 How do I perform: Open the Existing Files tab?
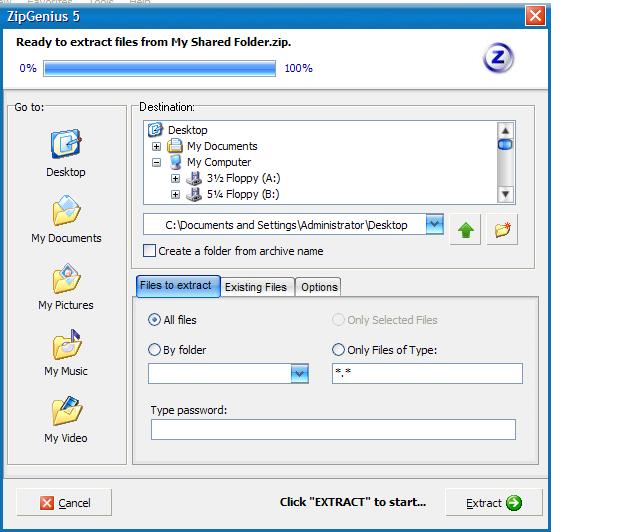point(257,287)
